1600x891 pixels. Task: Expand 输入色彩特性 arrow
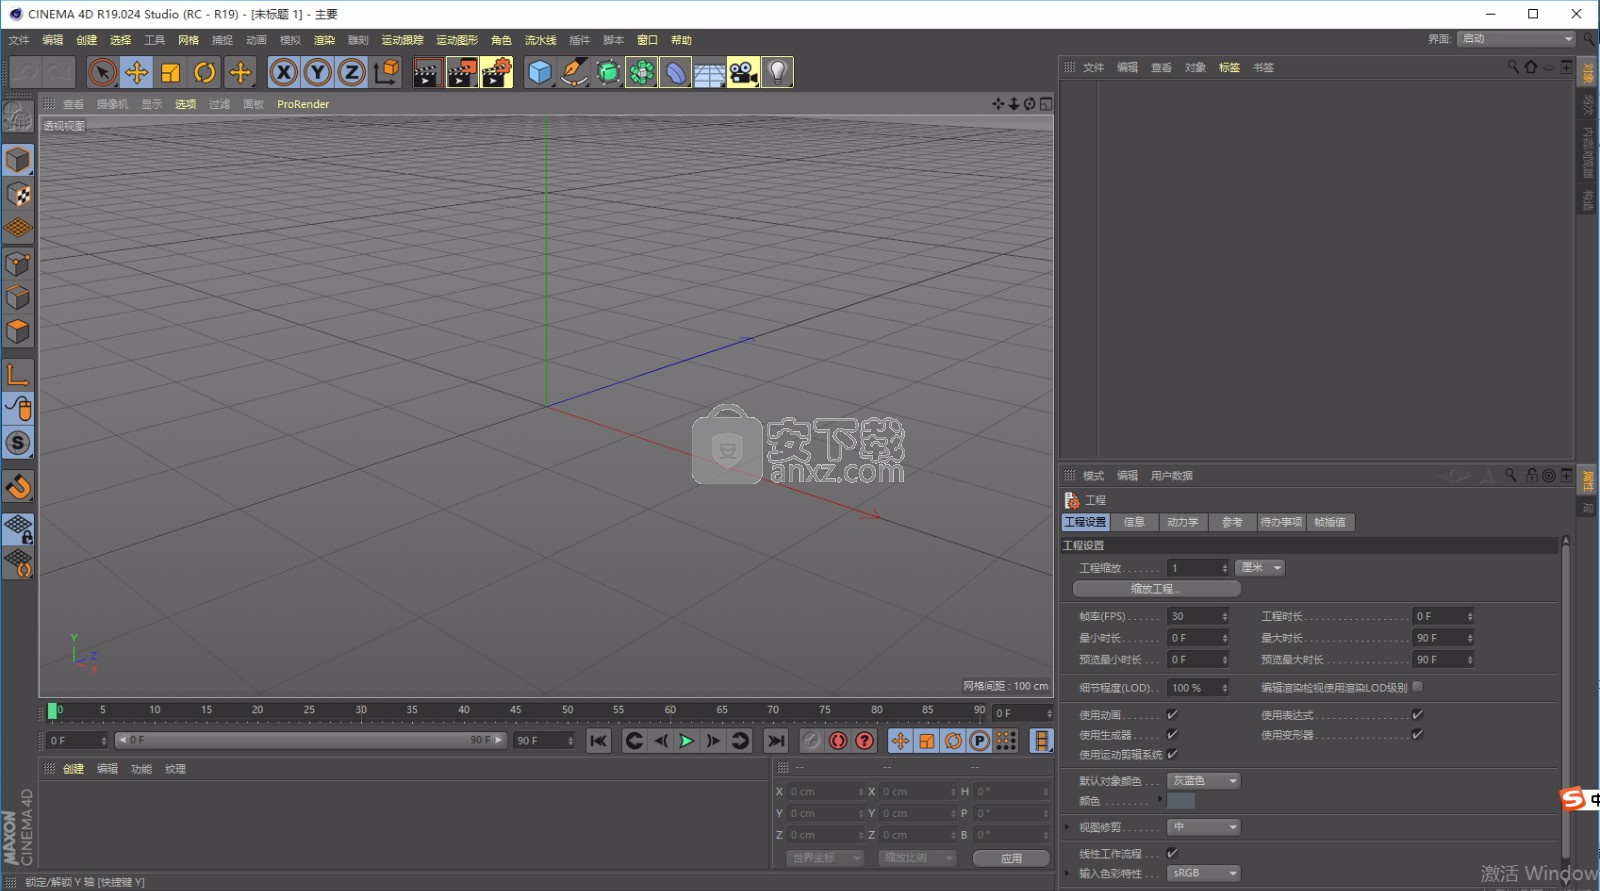(x=1068, y=873)
